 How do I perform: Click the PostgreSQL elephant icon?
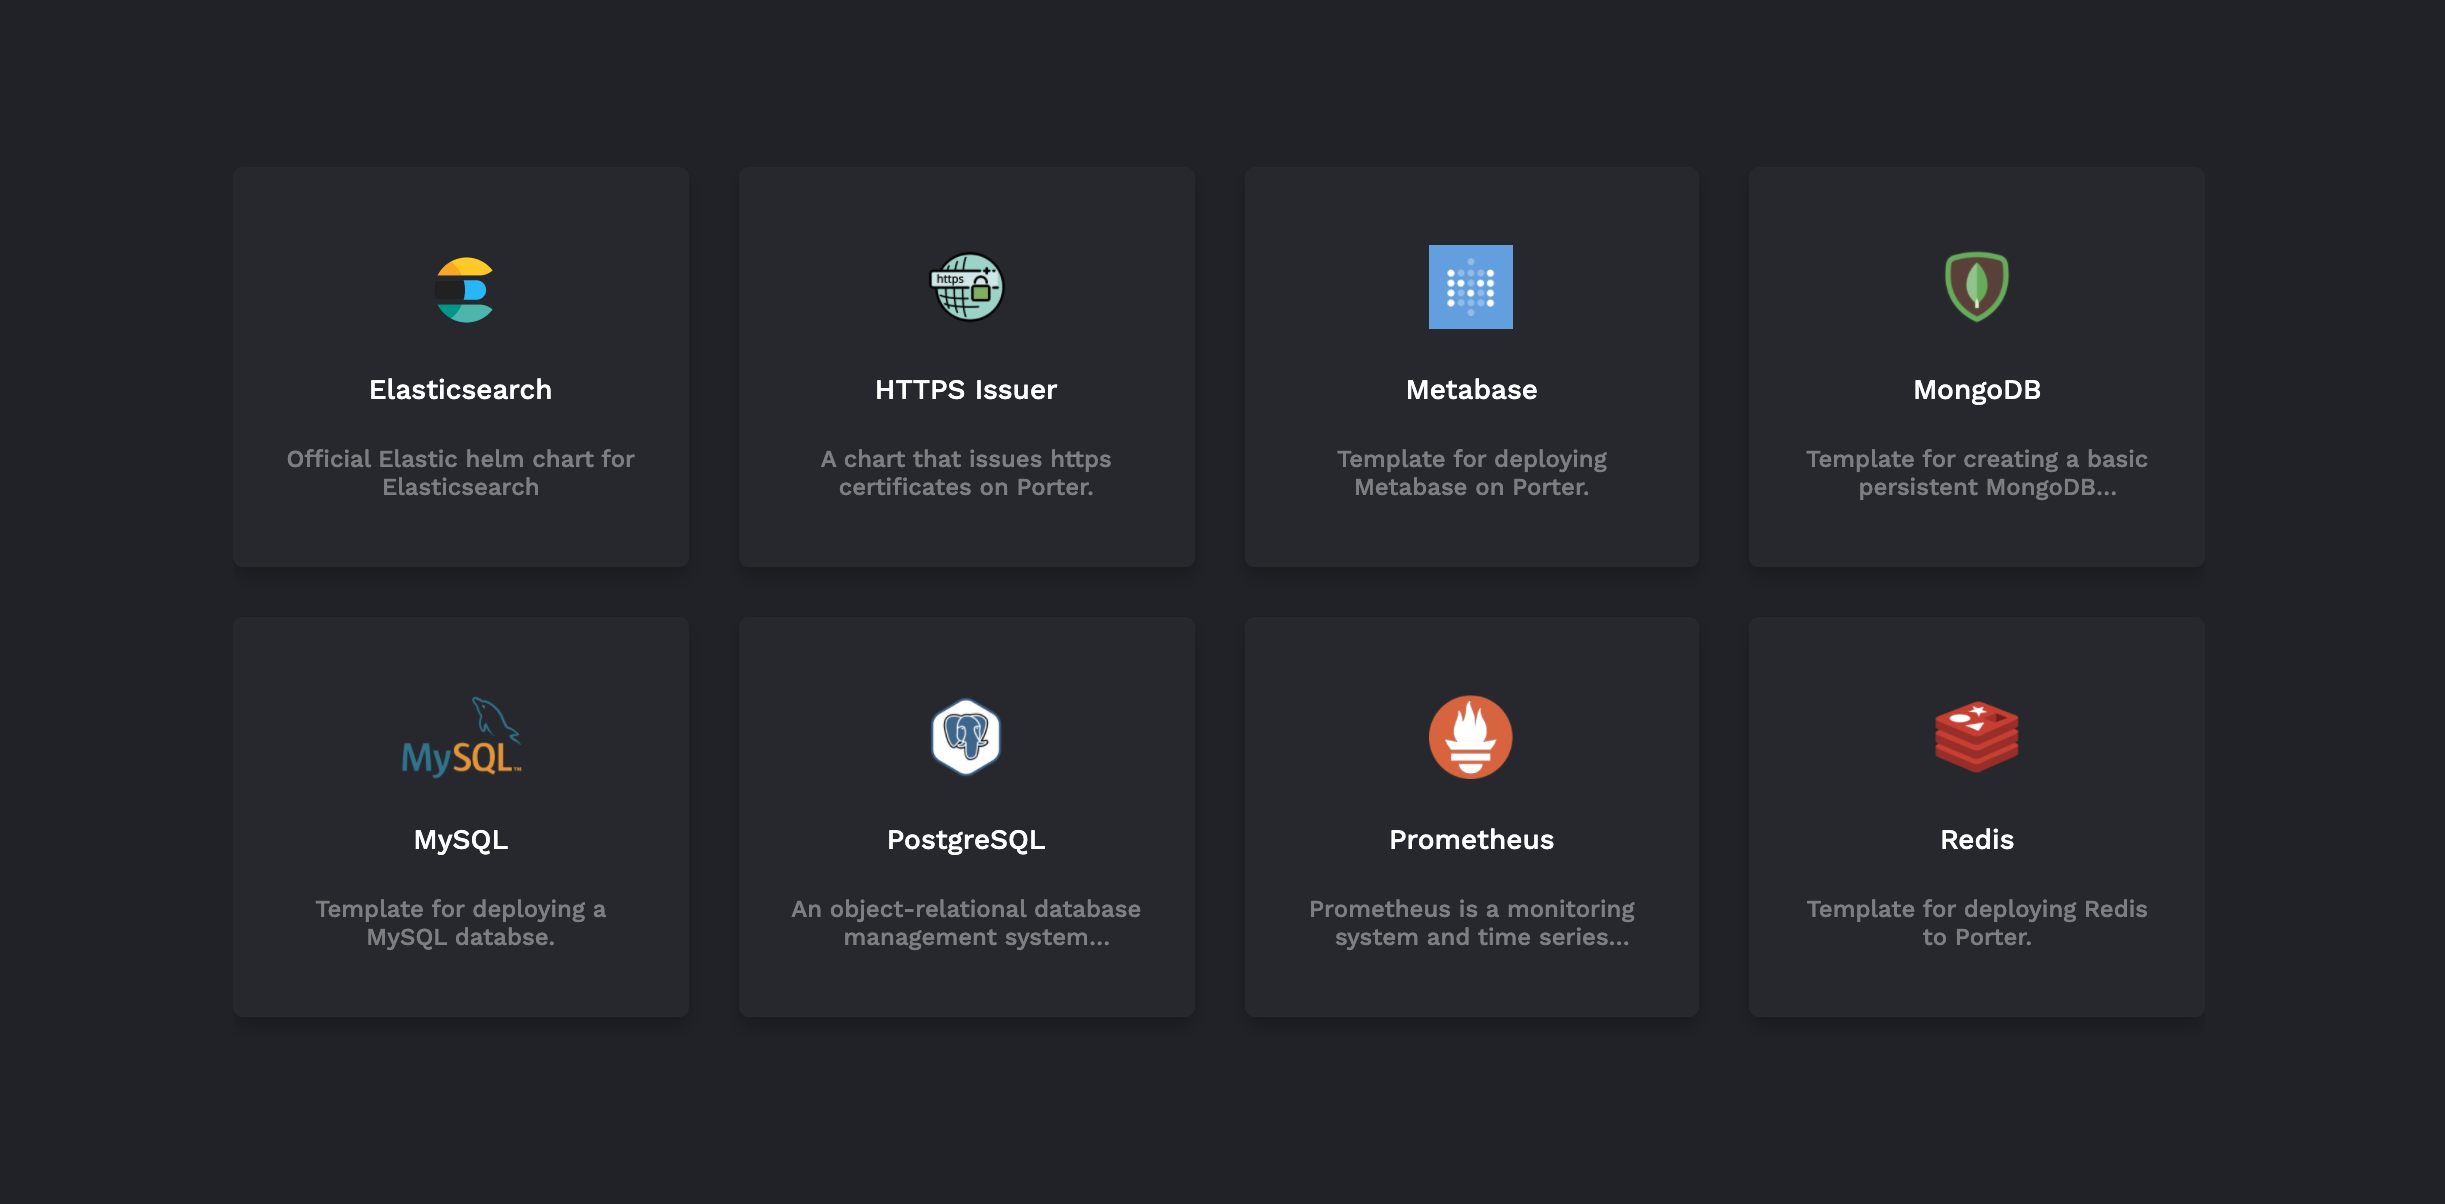[966, 737]
